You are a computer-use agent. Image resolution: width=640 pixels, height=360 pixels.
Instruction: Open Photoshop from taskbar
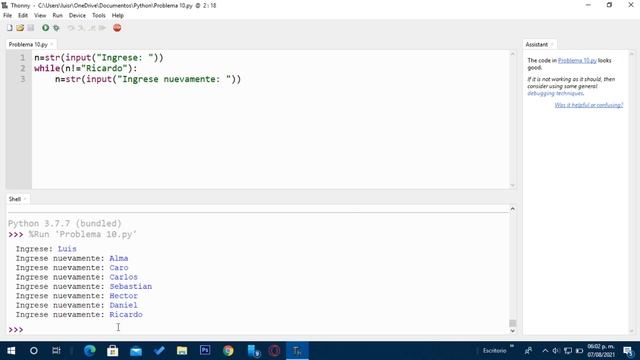pos(205,351)
